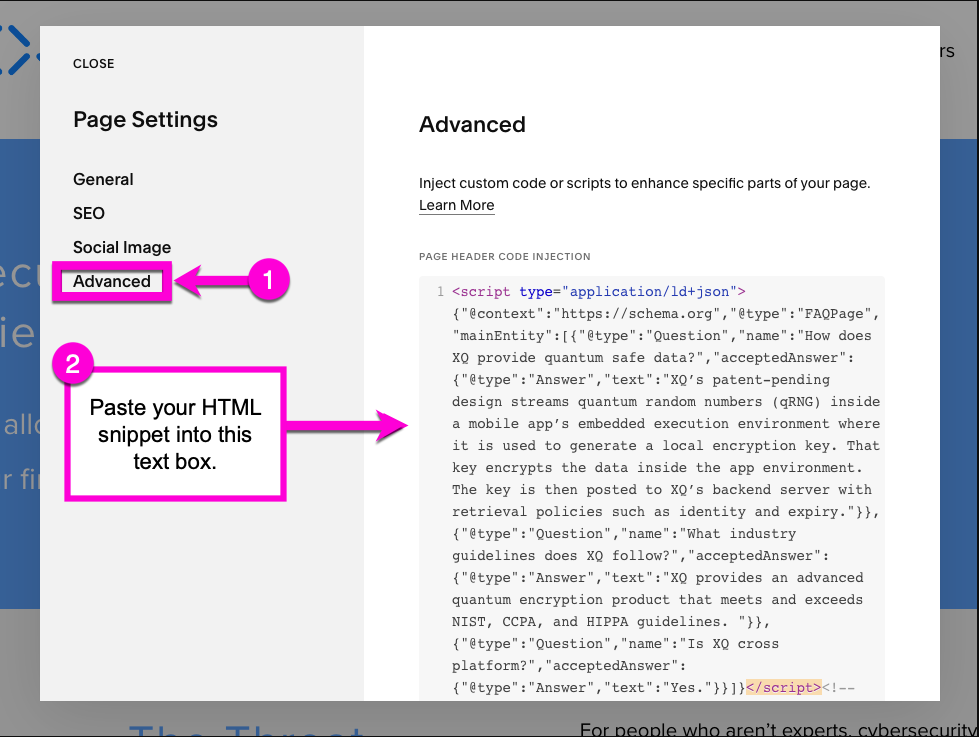Switch to the SEO settings section
Viewport: 979px width, 737px height.
[x=89, y=214]
